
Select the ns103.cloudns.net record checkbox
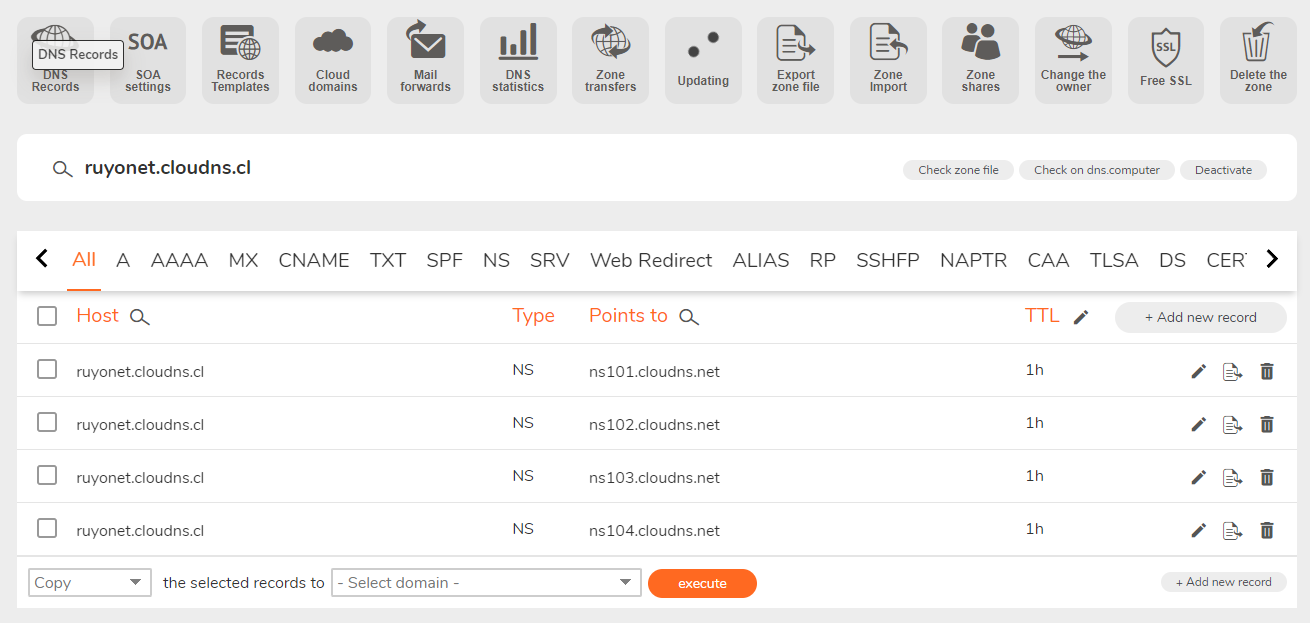[x=47, y=475]
